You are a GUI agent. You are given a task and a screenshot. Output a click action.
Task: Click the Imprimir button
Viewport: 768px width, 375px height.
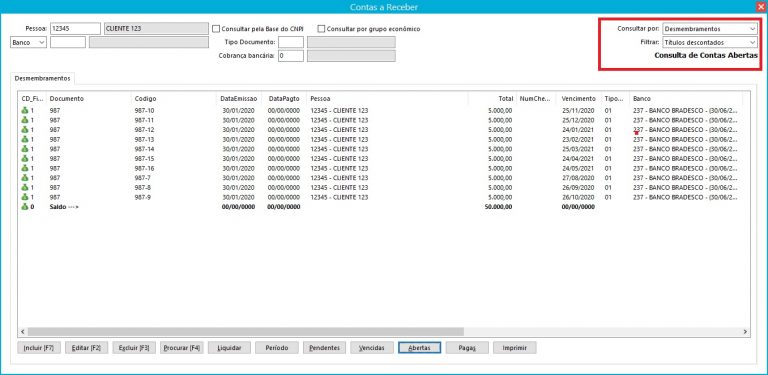click(x=515, y=348)
